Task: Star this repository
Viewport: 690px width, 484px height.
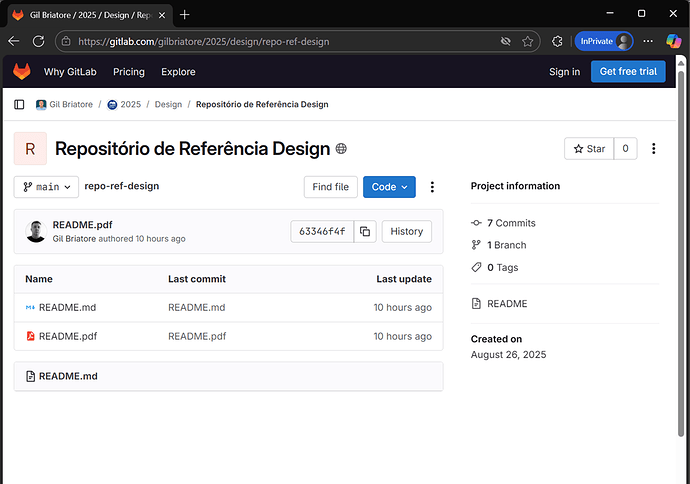Action: point(588,149)
